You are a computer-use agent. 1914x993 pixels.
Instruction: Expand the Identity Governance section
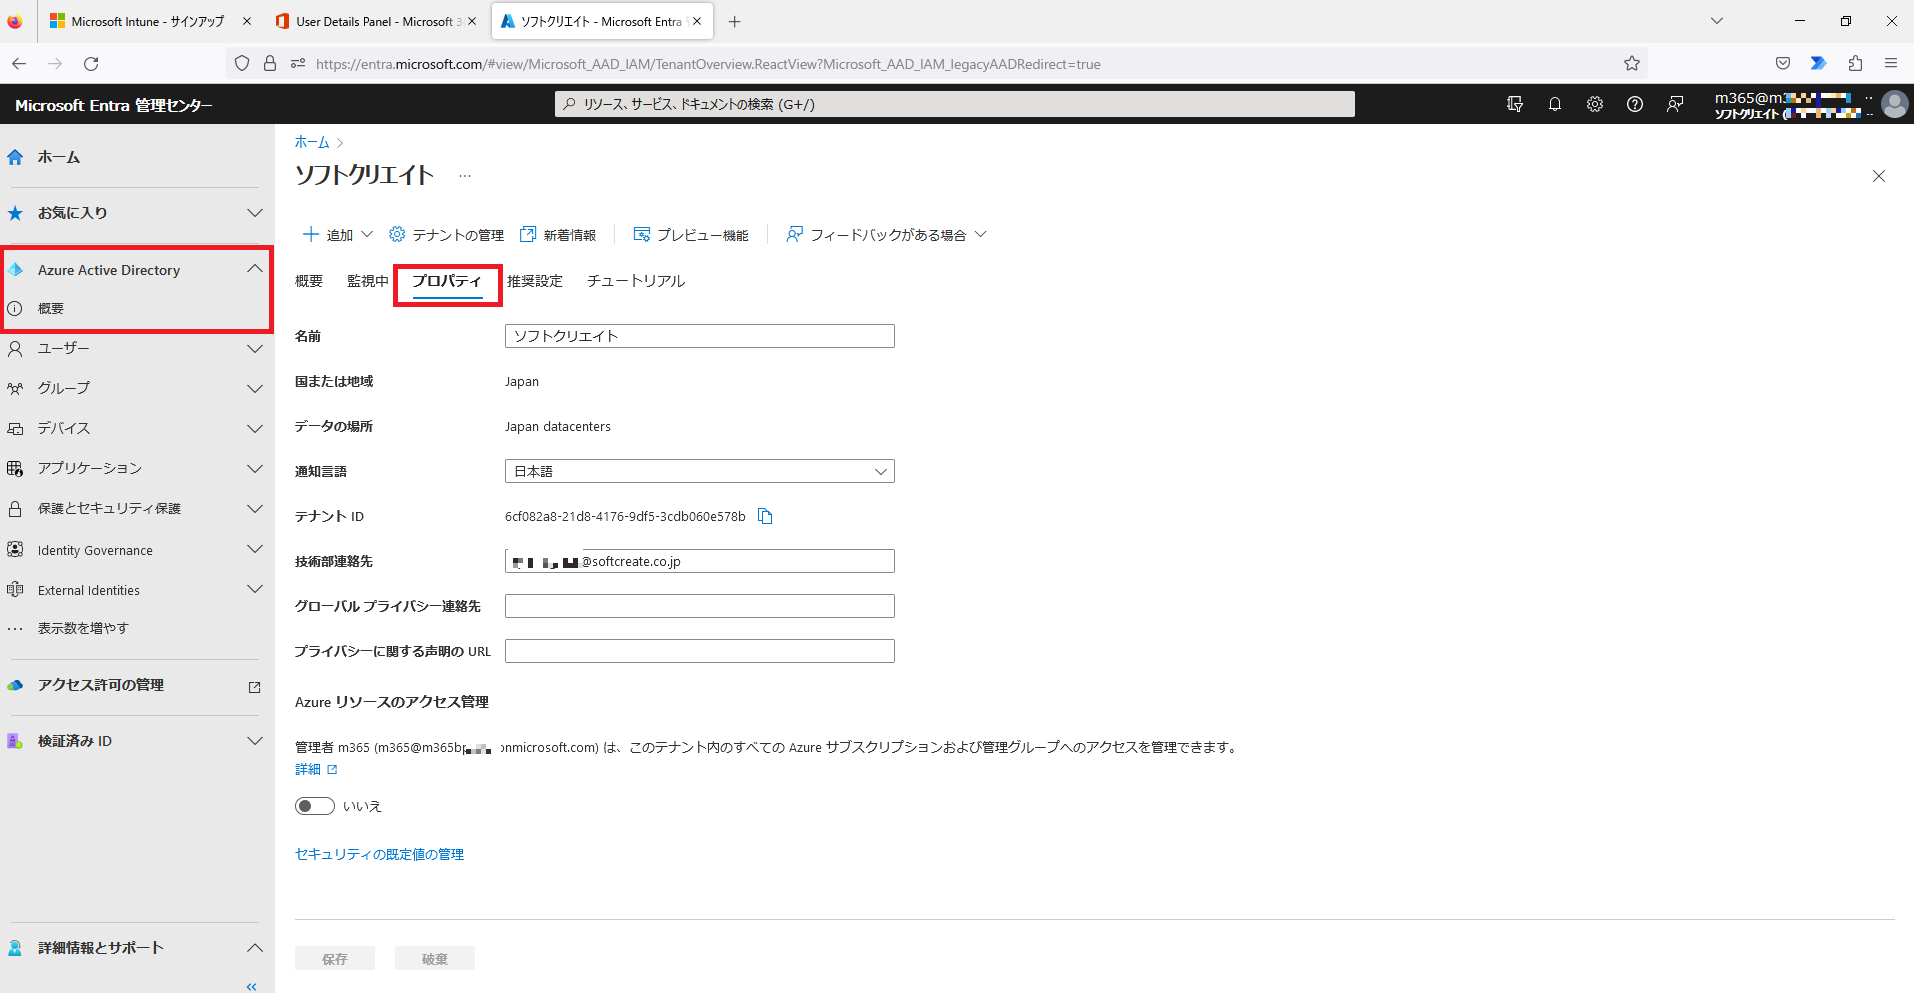255,549
